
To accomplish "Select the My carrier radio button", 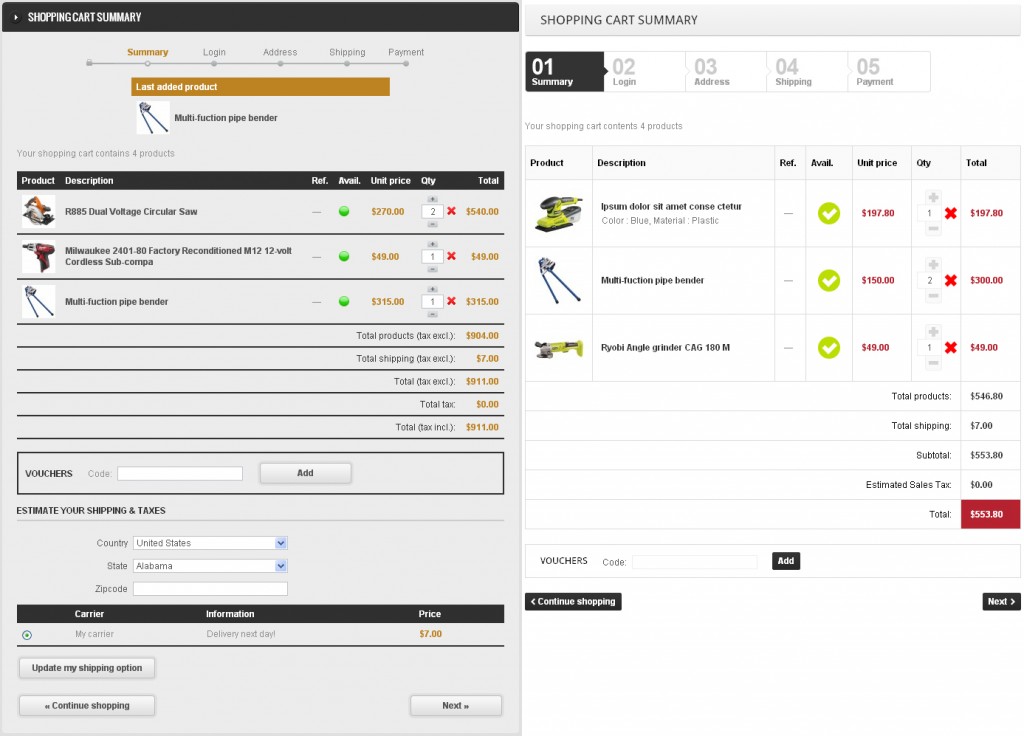I will click(27, 635).
